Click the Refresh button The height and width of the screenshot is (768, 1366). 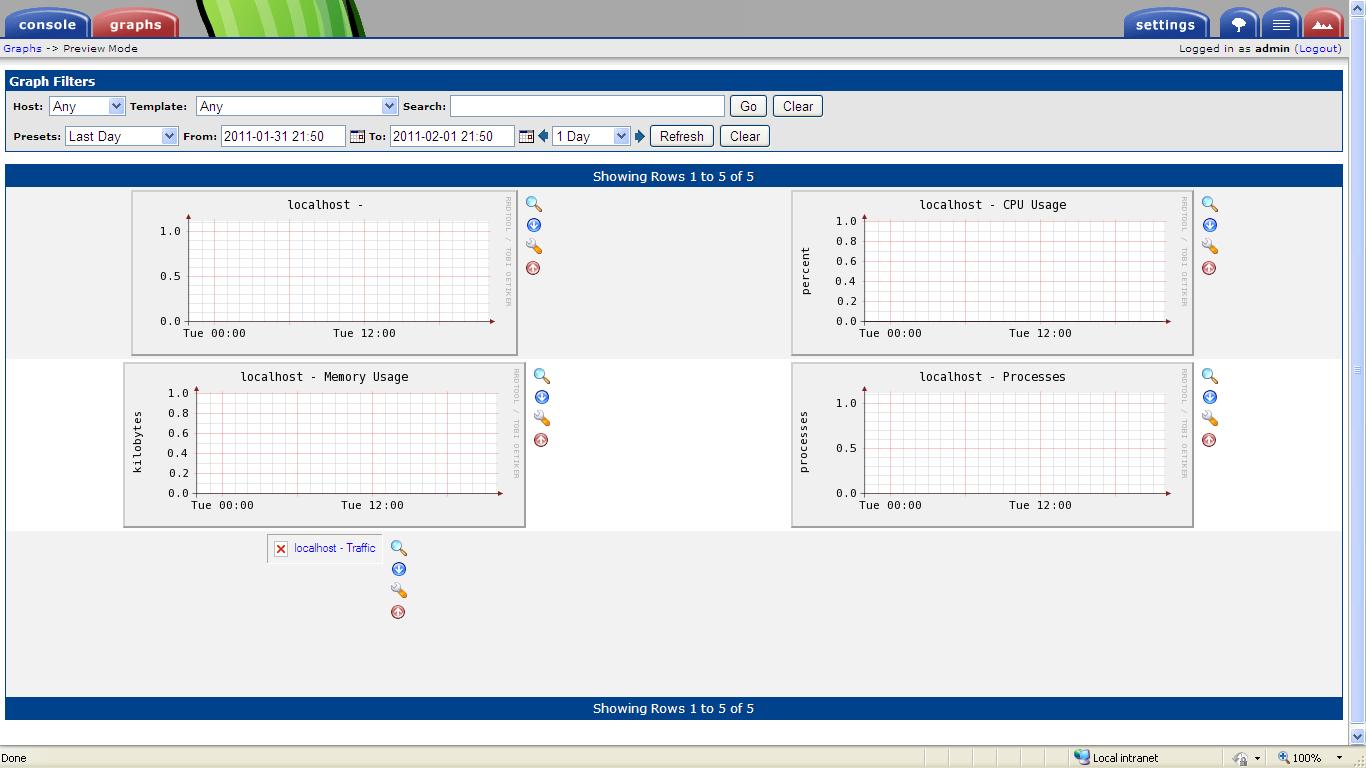point(682,136)
